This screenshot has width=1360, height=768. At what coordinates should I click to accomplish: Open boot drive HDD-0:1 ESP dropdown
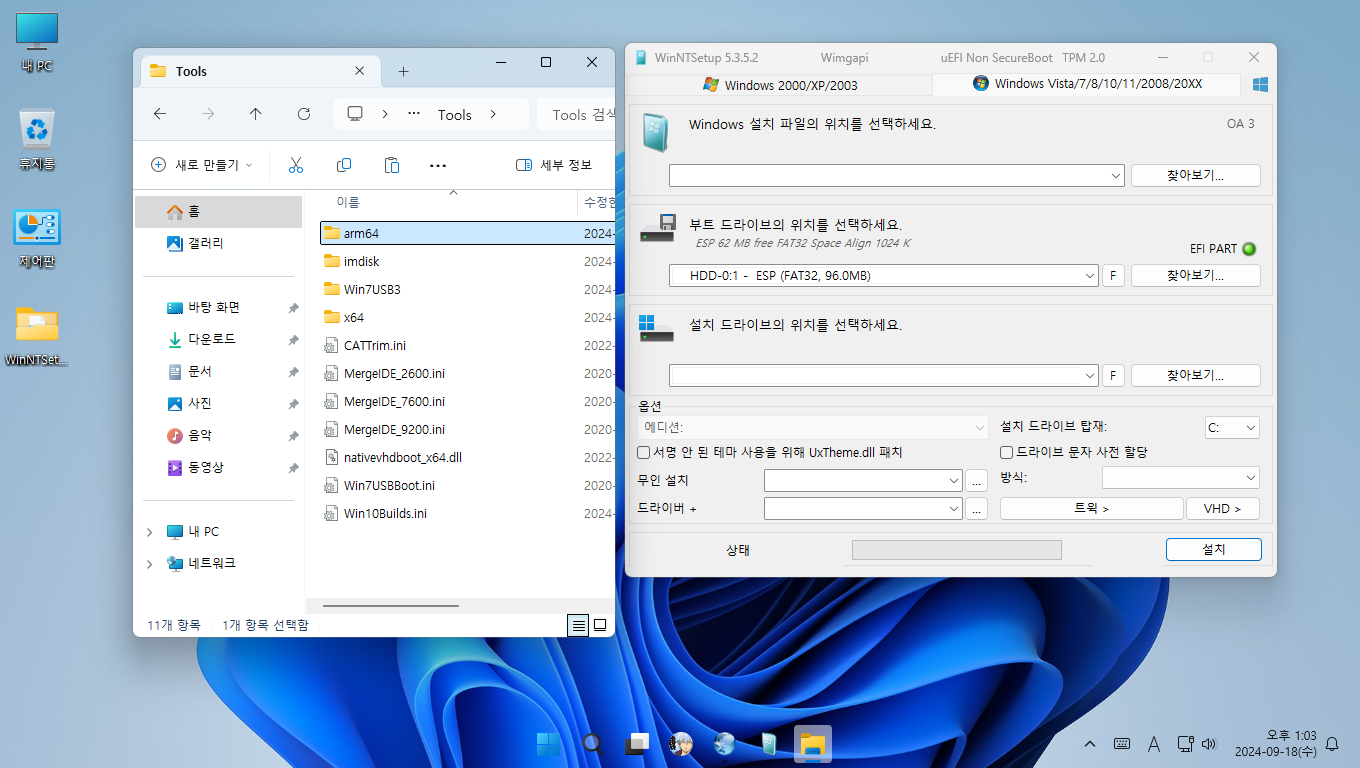(x=1089, y=275)
